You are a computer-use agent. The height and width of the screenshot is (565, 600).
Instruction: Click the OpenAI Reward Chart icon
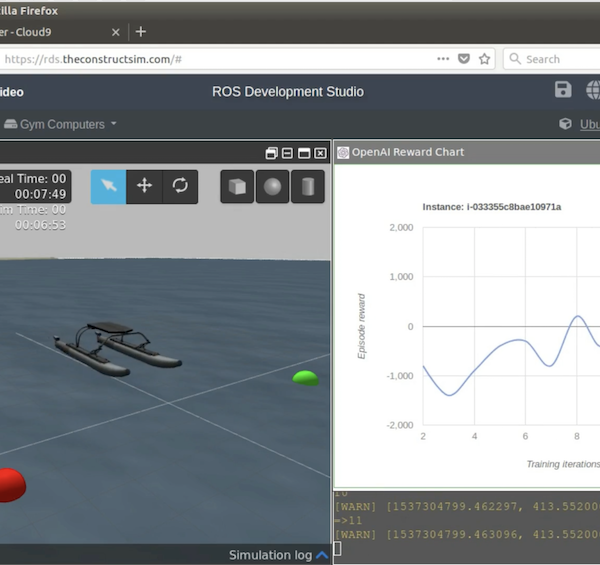tap(343, 153)
